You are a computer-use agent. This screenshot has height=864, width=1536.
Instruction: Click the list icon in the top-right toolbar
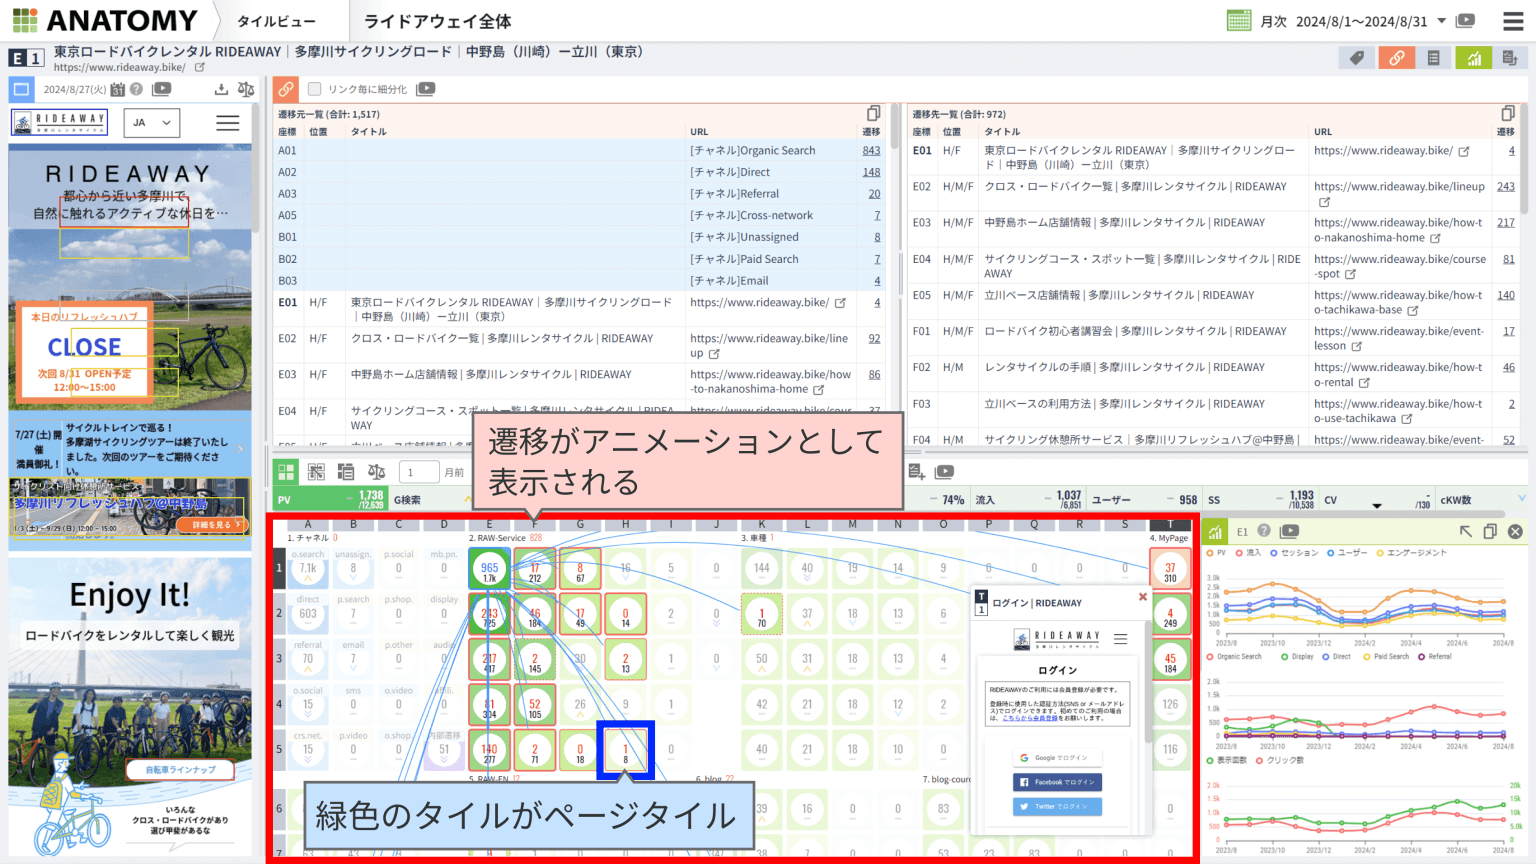[x=1434, y=59]
